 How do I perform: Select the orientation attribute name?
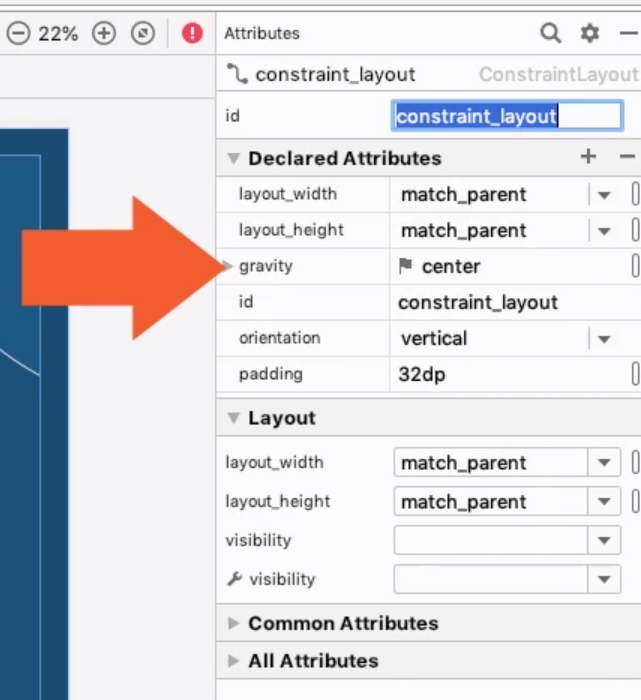(x=279, y=338)
